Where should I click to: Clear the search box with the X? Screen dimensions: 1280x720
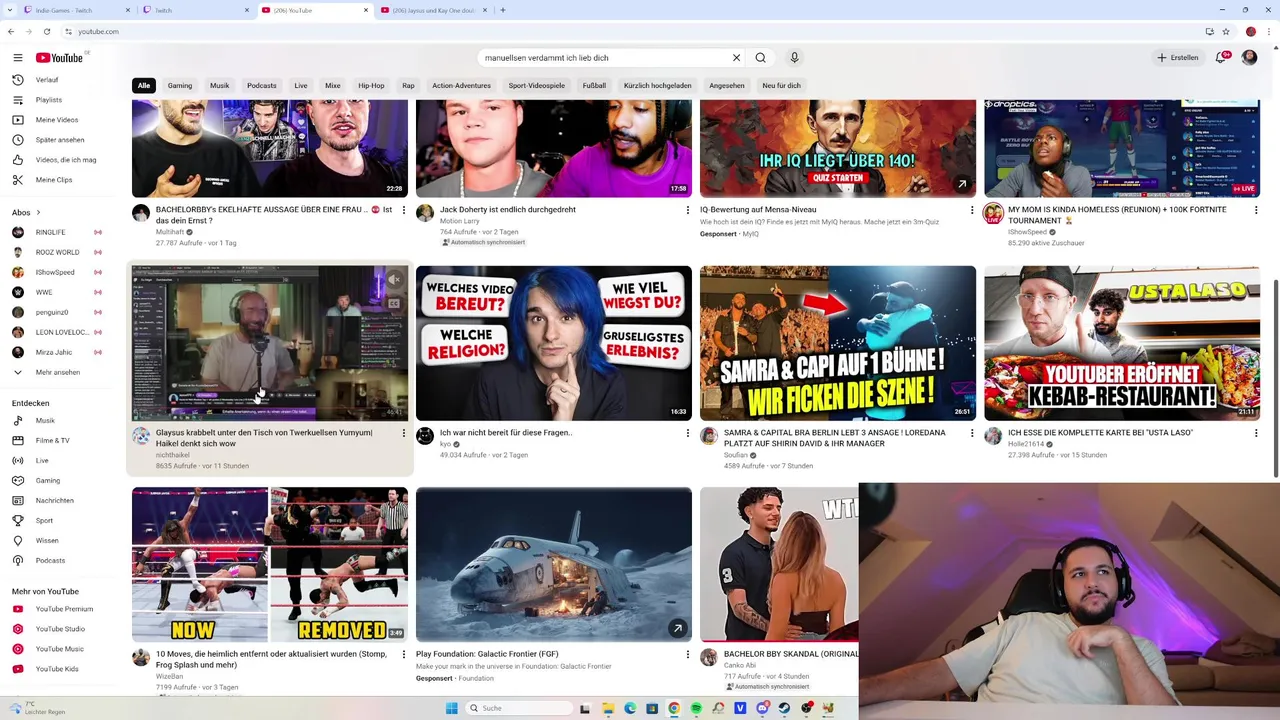coord(736,58)
